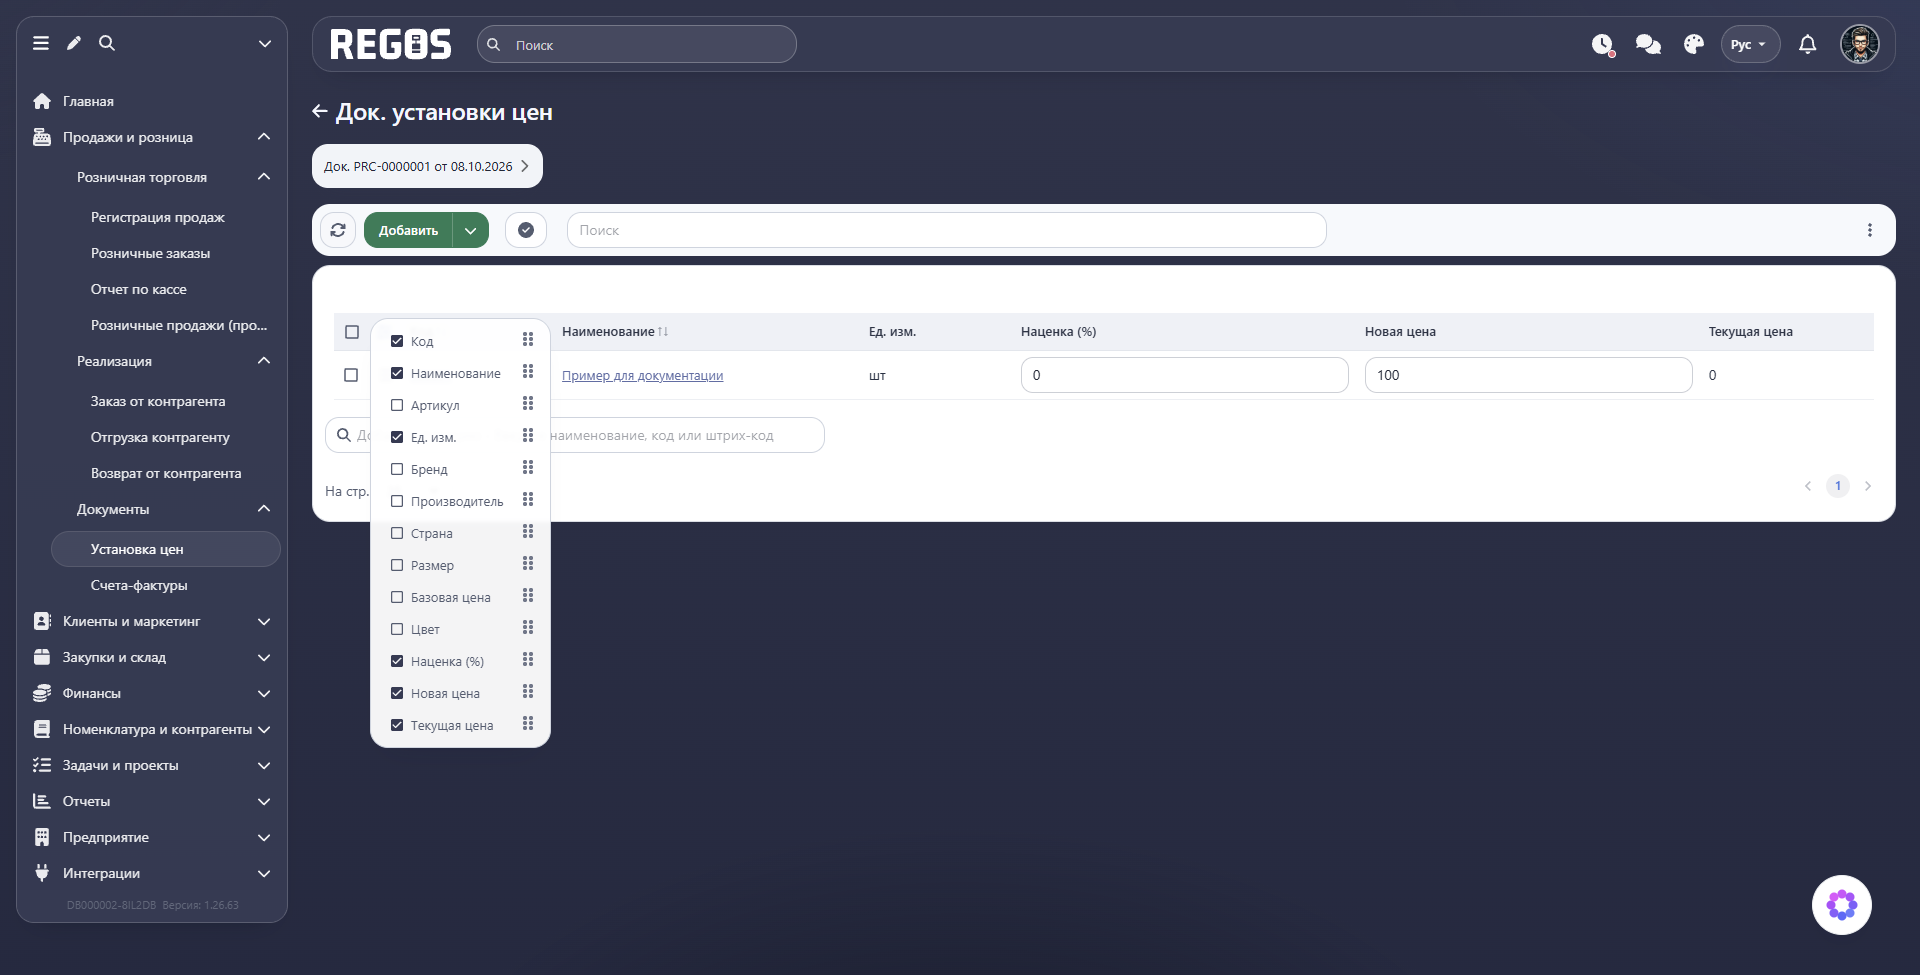The image size is (1920, 975).
Task: Open the notifications bell
Action: (x=1808, y=44)
